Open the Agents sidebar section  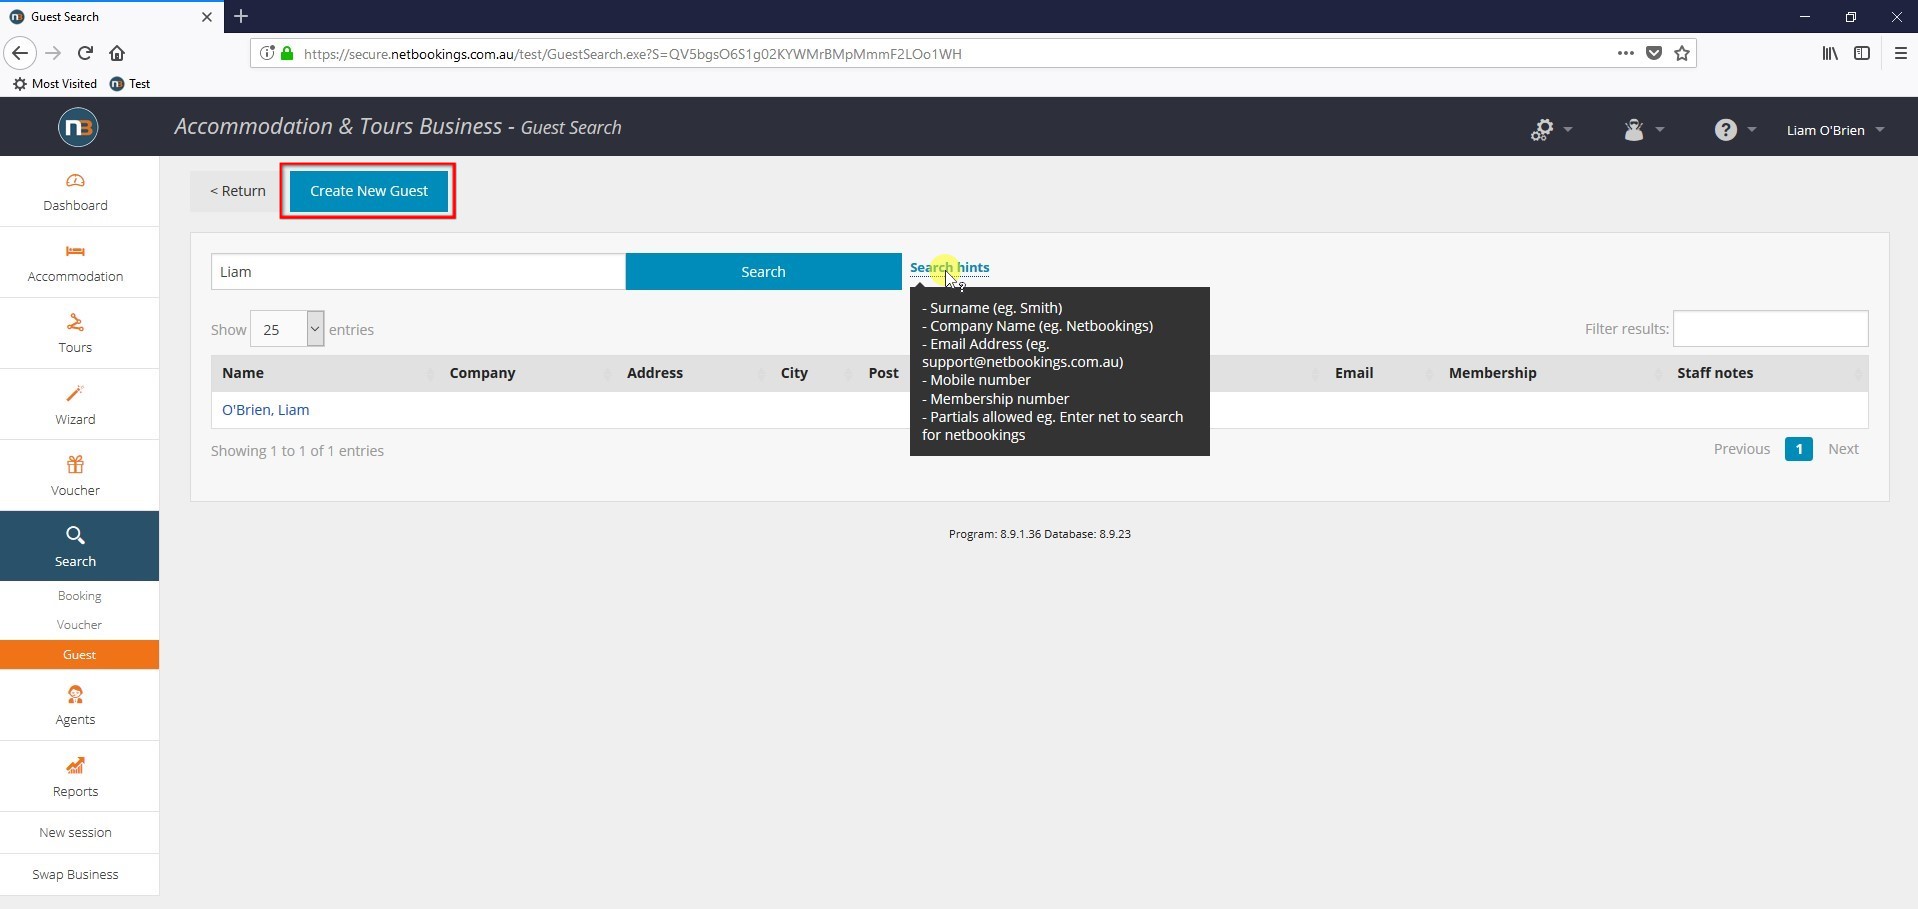[75, 706]
